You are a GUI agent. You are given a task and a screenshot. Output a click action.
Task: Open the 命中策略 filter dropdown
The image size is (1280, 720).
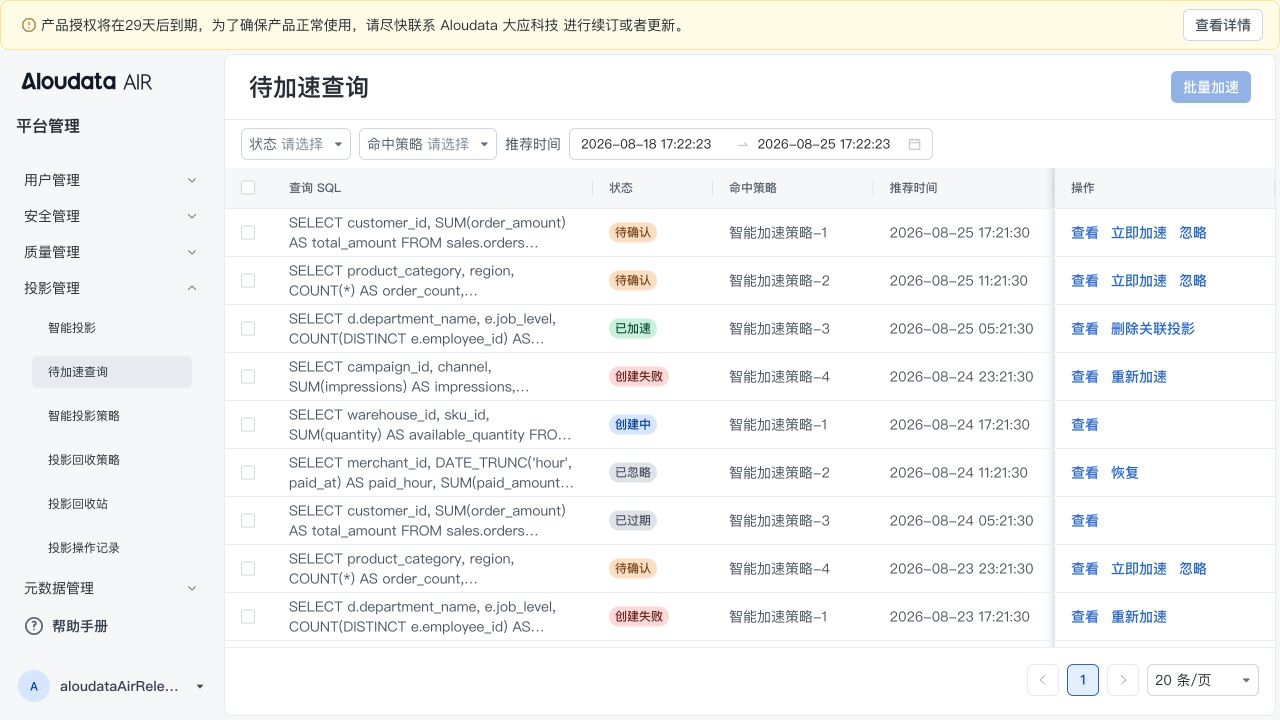(x=428, y=144)
